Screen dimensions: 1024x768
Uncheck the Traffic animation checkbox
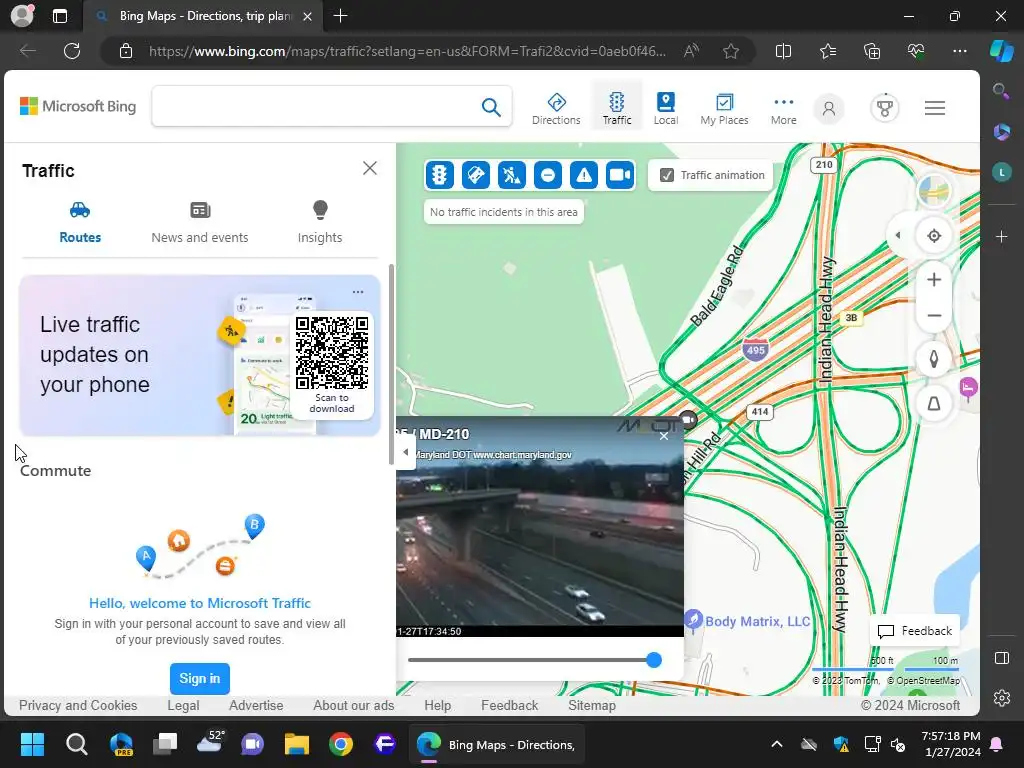667,175
